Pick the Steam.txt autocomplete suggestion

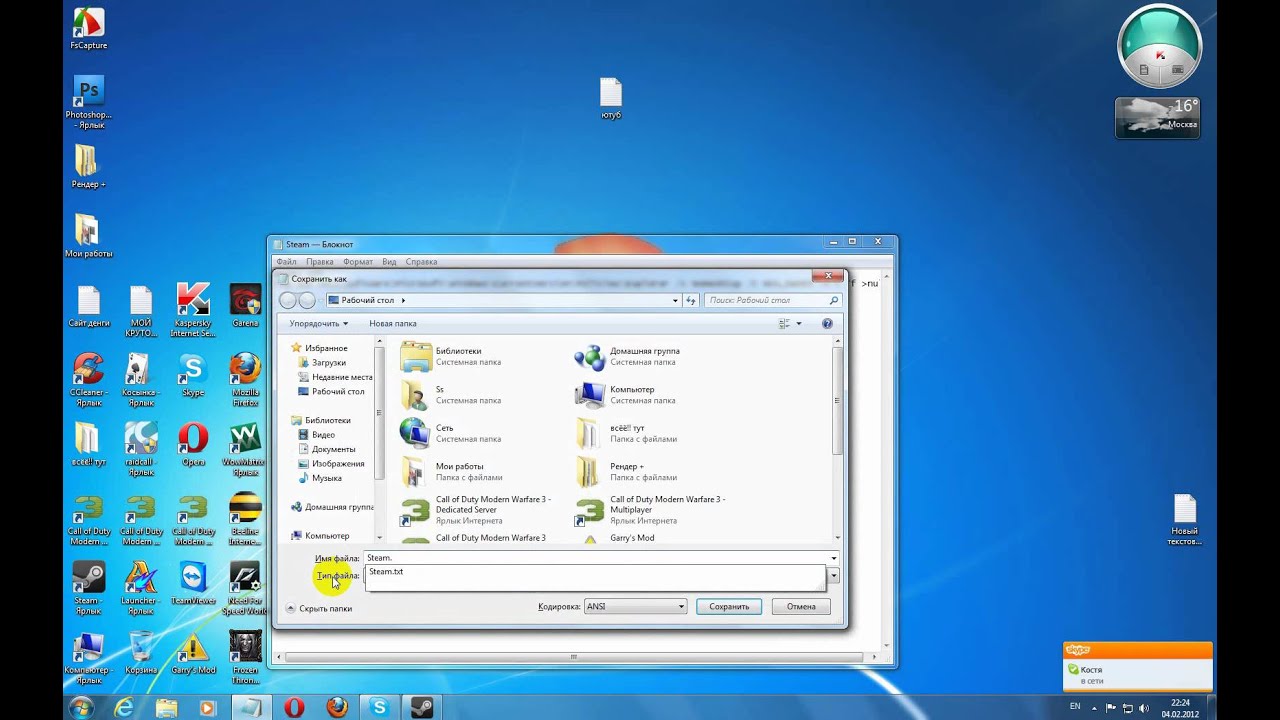pos(596,572)
